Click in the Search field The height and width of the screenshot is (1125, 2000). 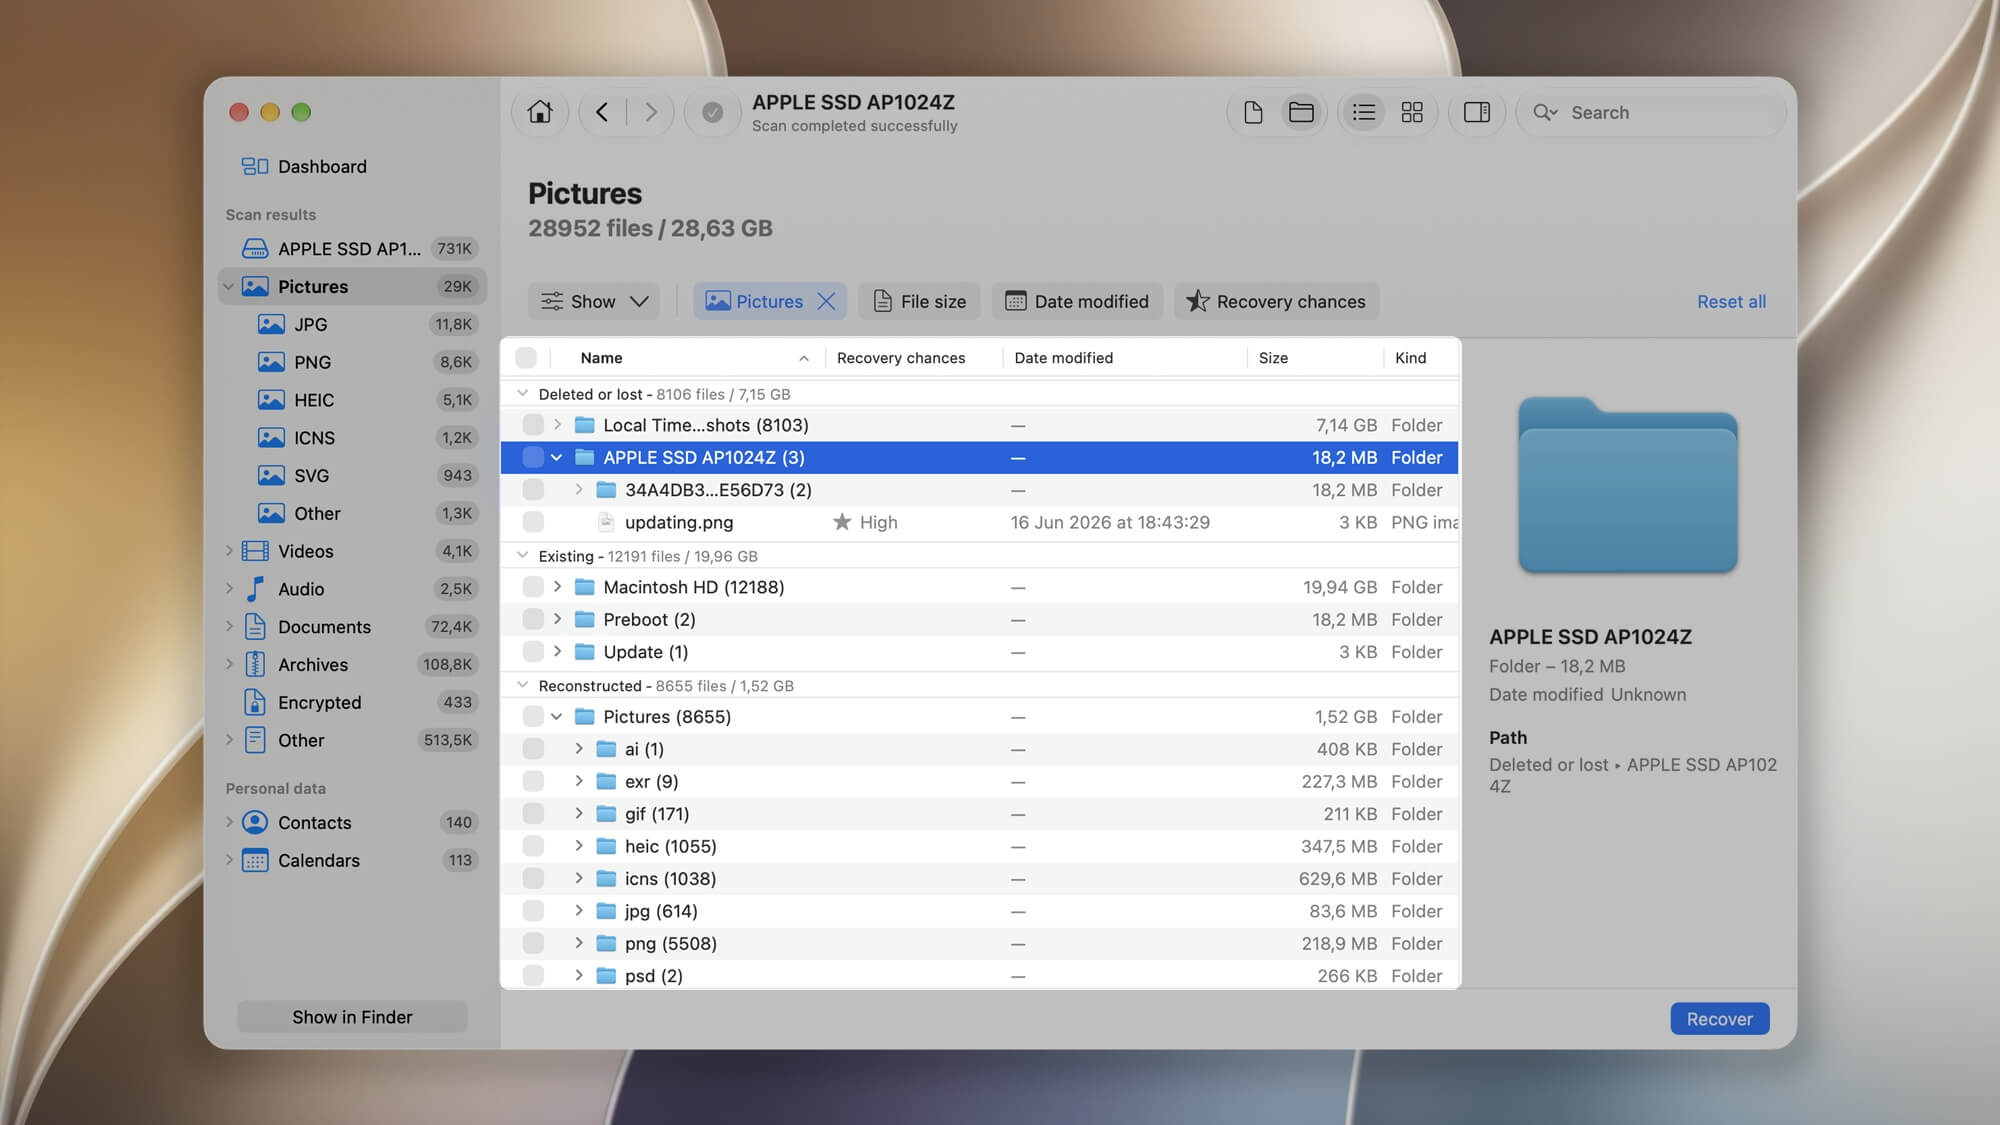click(x=1651, y=113)
